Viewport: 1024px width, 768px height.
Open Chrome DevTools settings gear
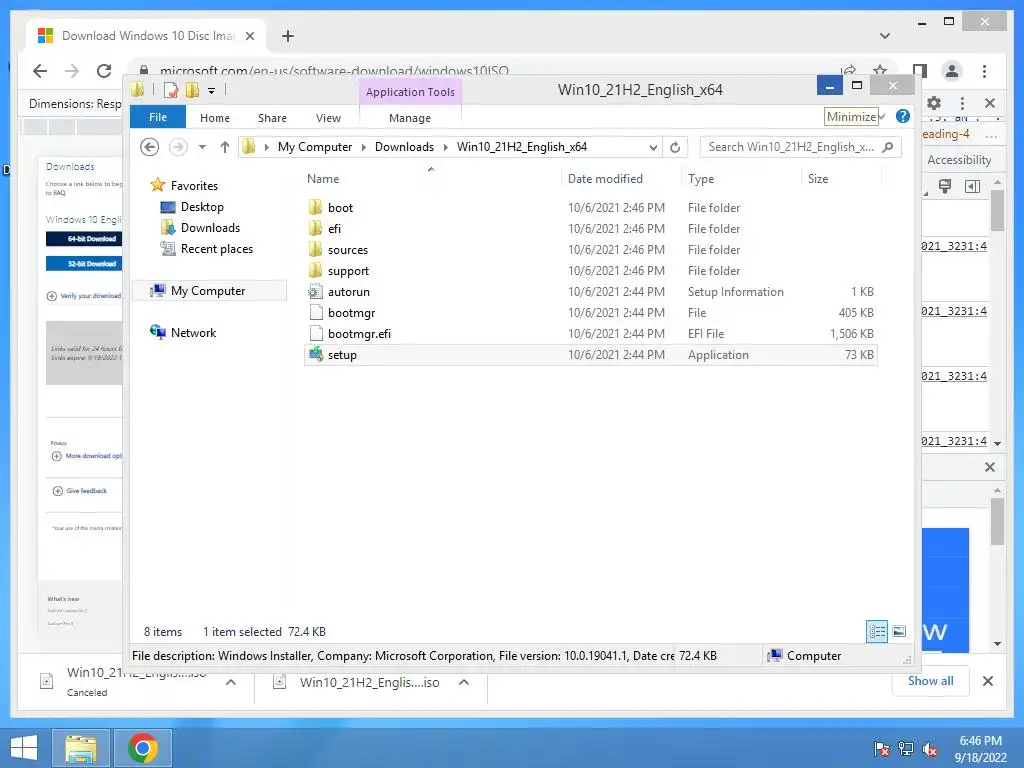coord(934,103)
